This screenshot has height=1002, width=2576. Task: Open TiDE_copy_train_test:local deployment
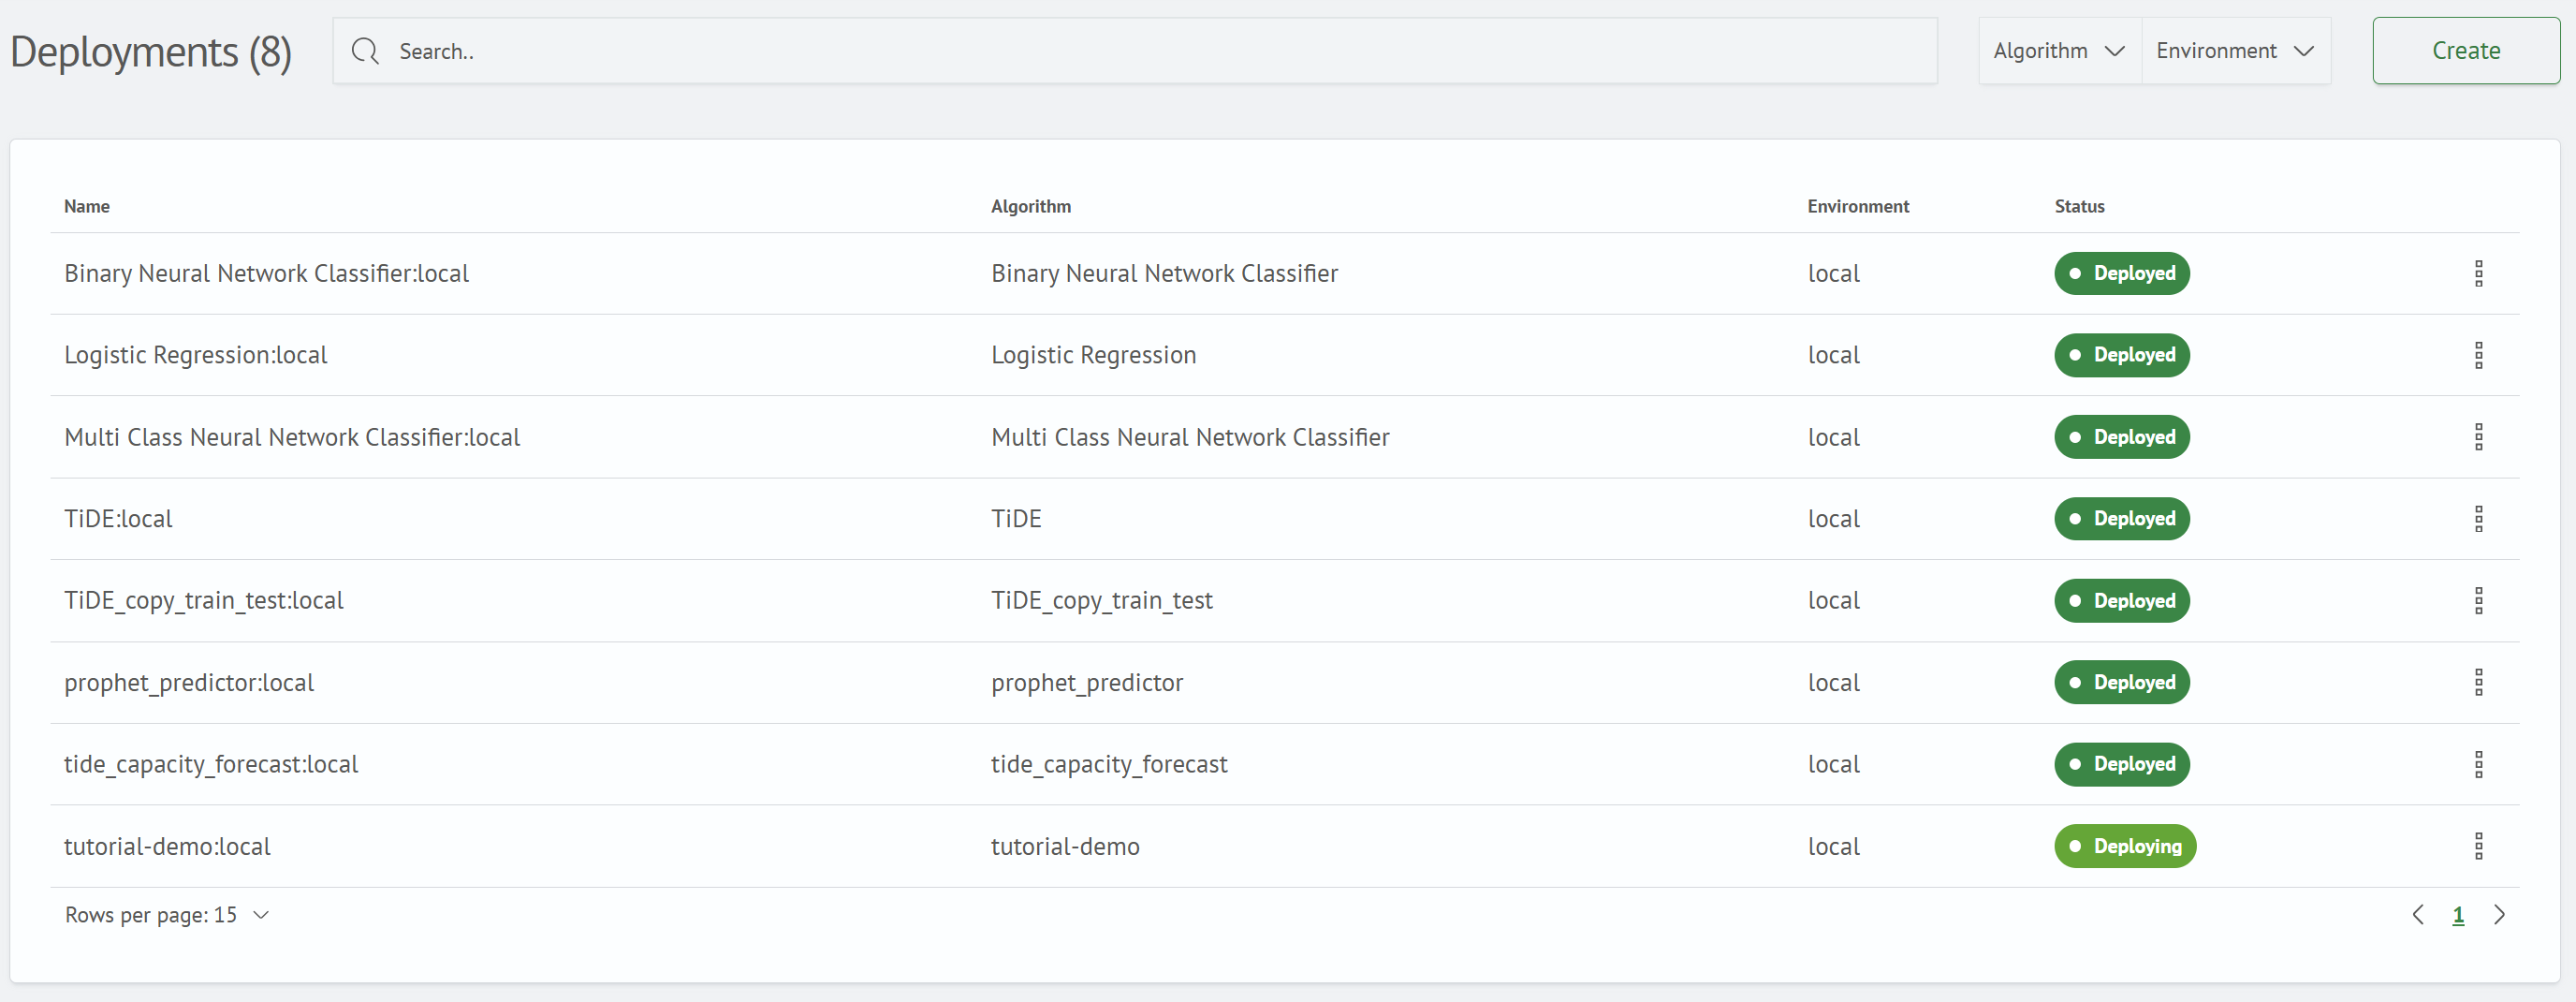(203, 601)
